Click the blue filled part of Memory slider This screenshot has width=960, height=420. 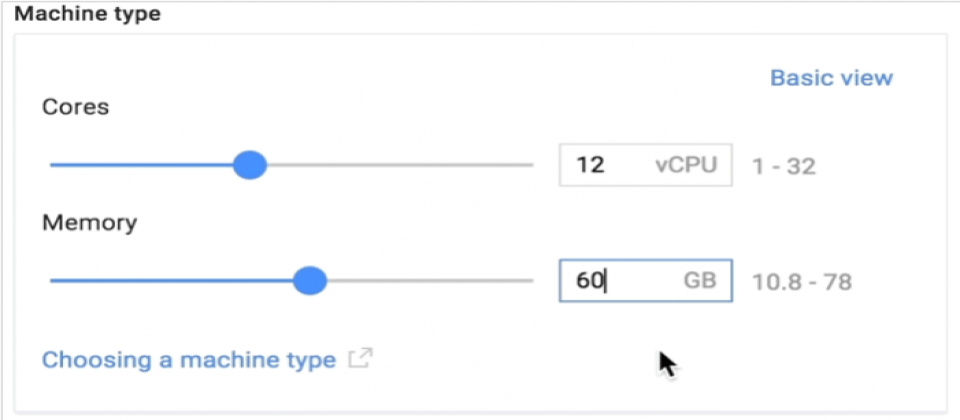tap(171, 281)
